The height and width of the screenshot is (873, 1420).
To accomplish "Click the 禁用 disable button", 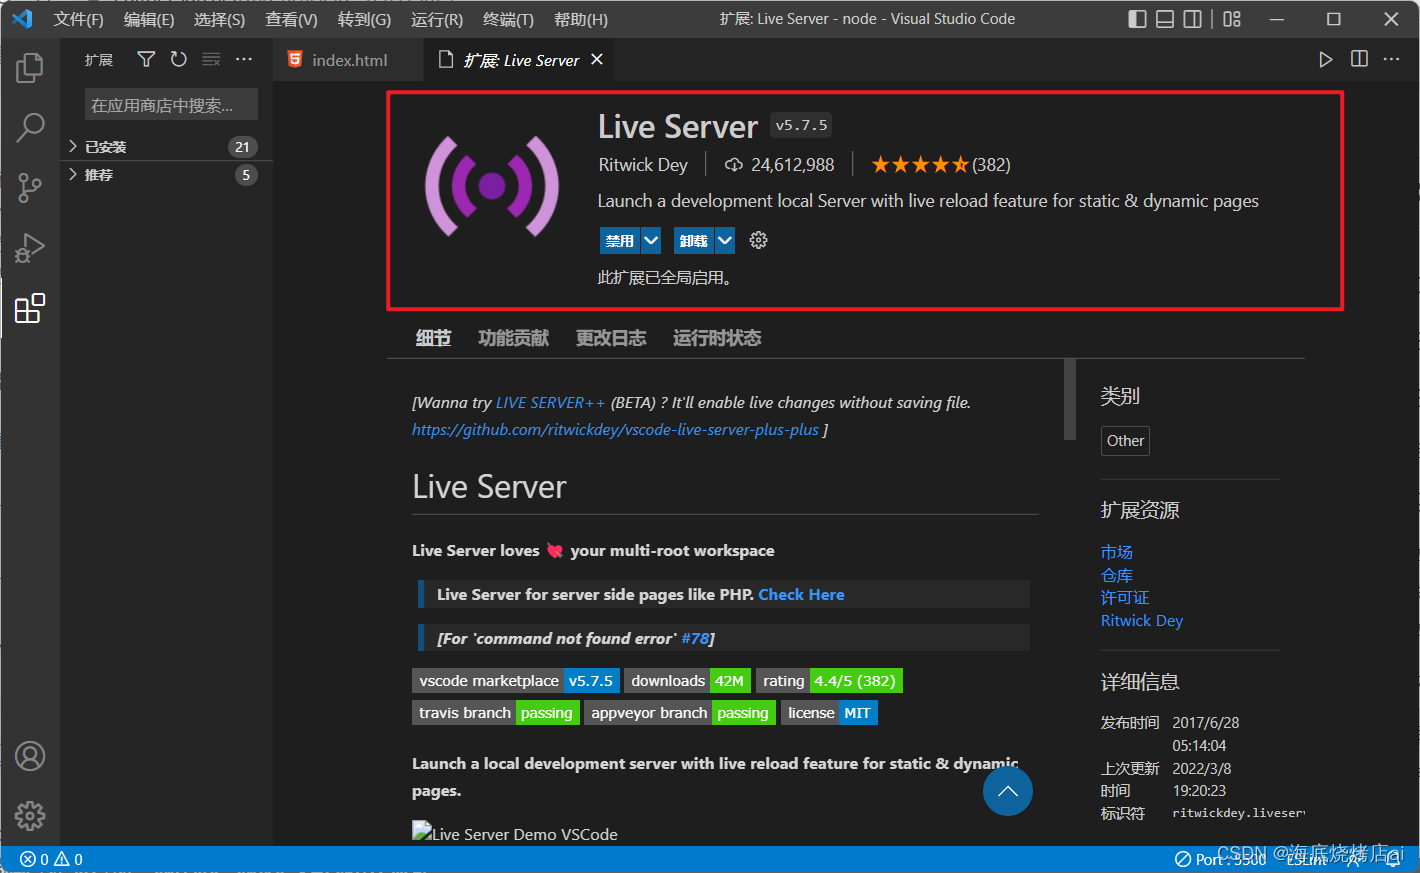I will coord(619,240).
